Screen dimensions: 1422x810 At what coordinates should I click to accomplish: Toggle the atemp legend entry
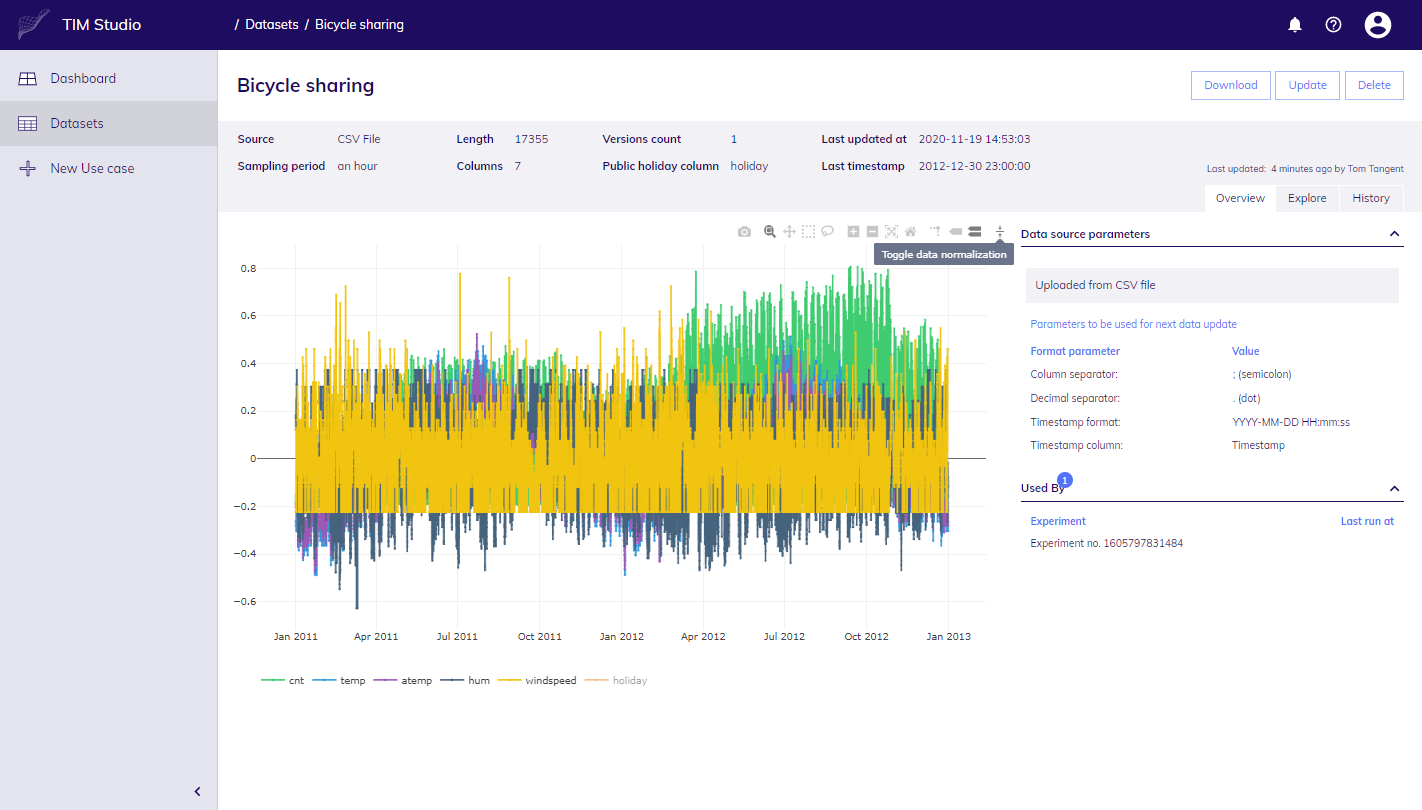[403, 680]
